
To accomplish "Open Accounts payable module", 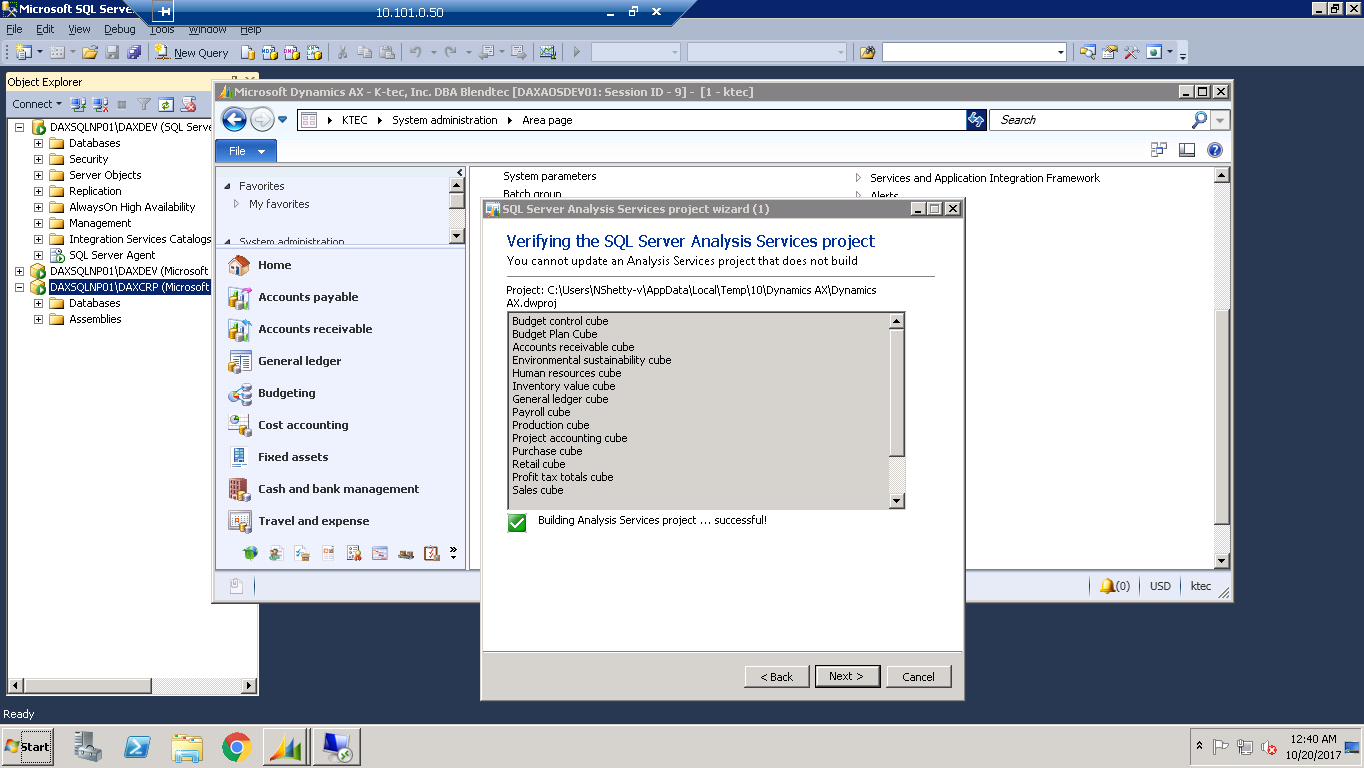I will click(x=308, y=297).
